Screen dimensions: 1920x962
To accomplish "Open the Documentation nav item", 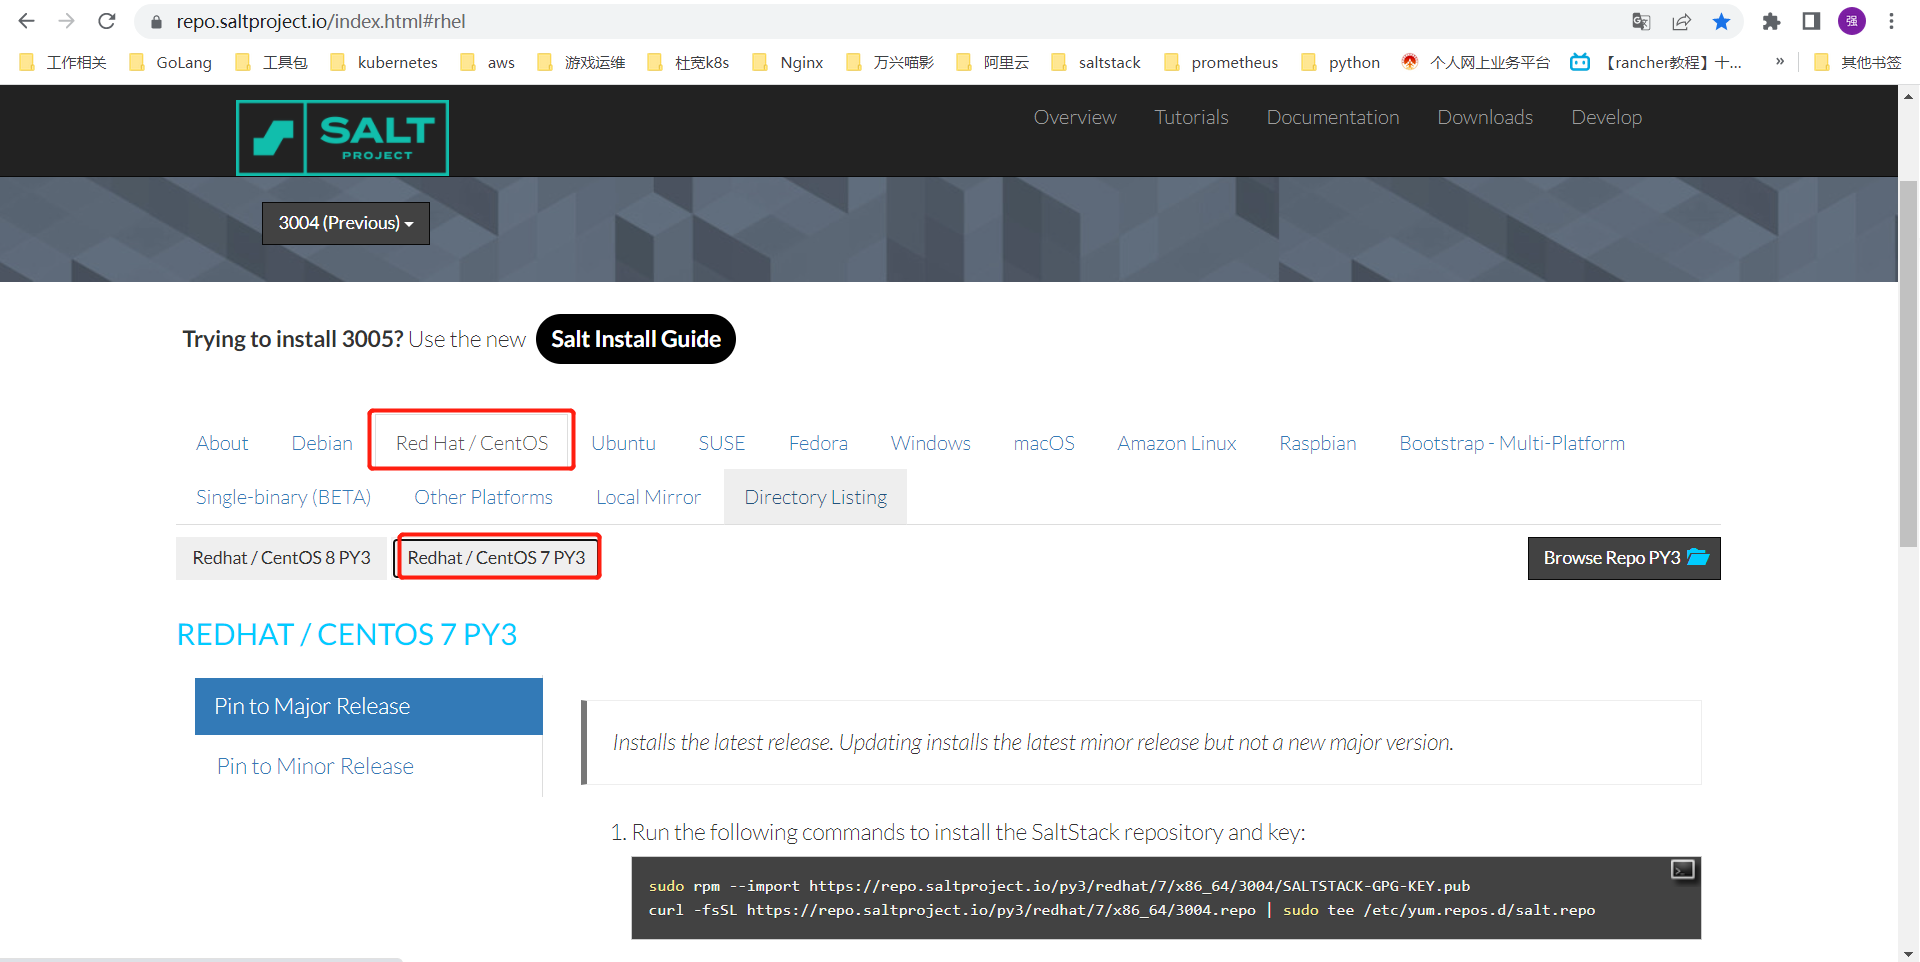I will click(x=1333, y=117).
